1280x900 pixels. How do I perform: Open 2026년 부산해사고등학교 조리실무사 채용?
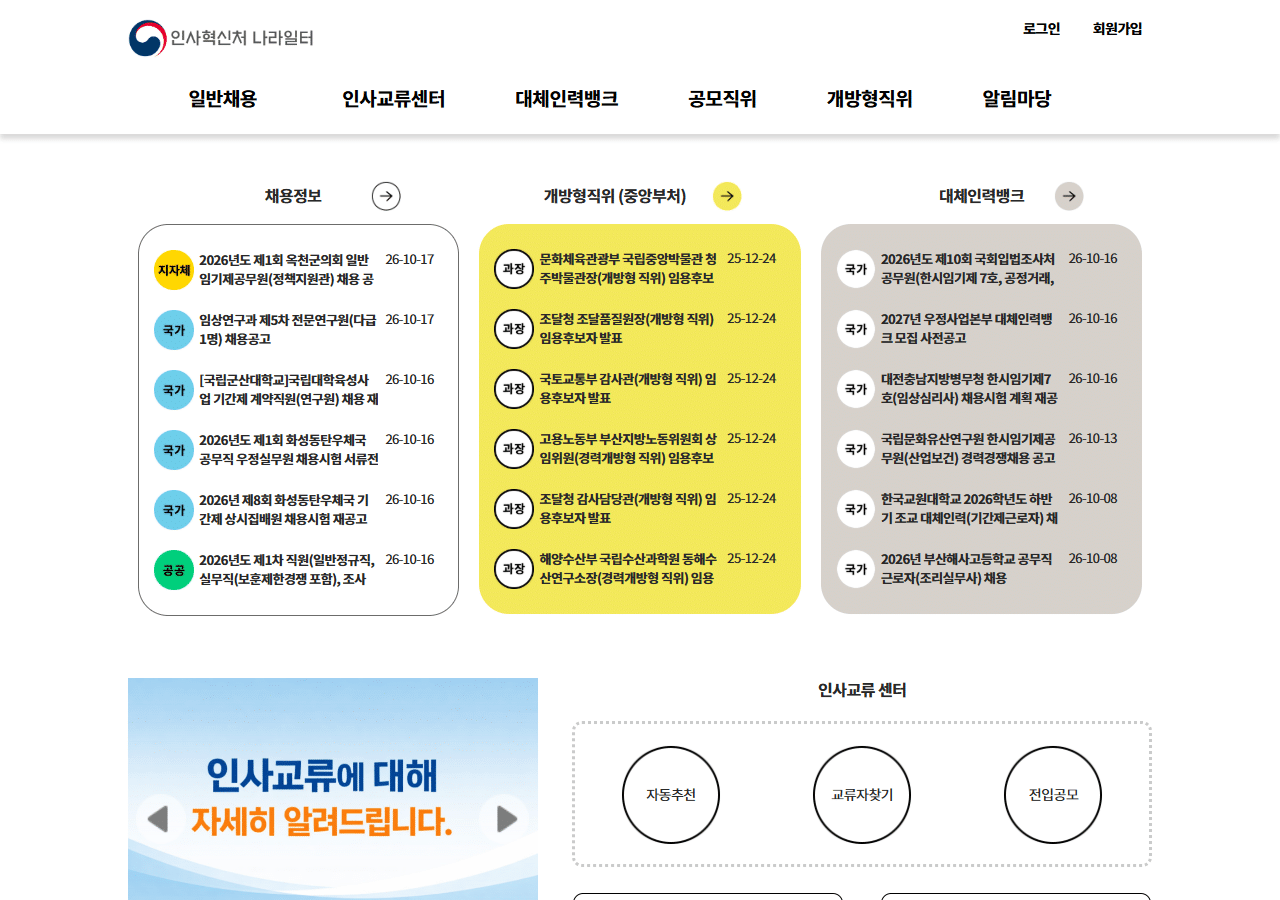(x=967, y=568)
